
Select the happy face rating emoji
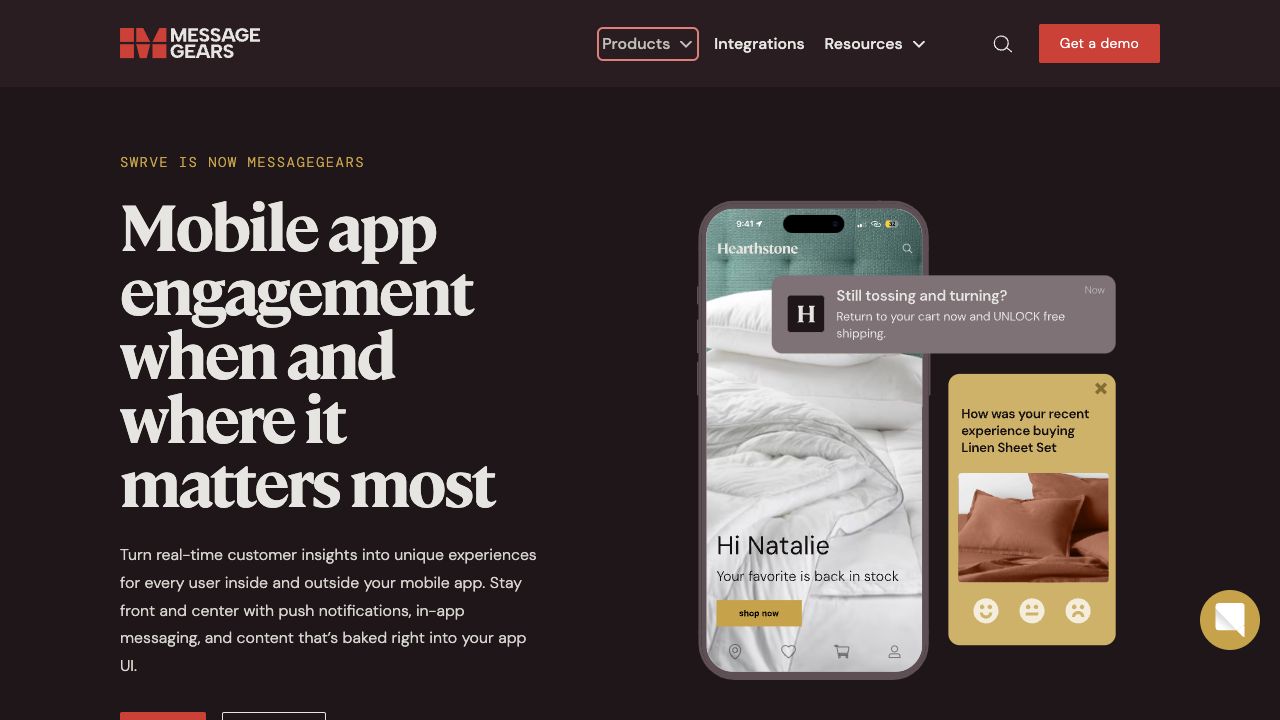pyautogui.click(x=986, y=610)
